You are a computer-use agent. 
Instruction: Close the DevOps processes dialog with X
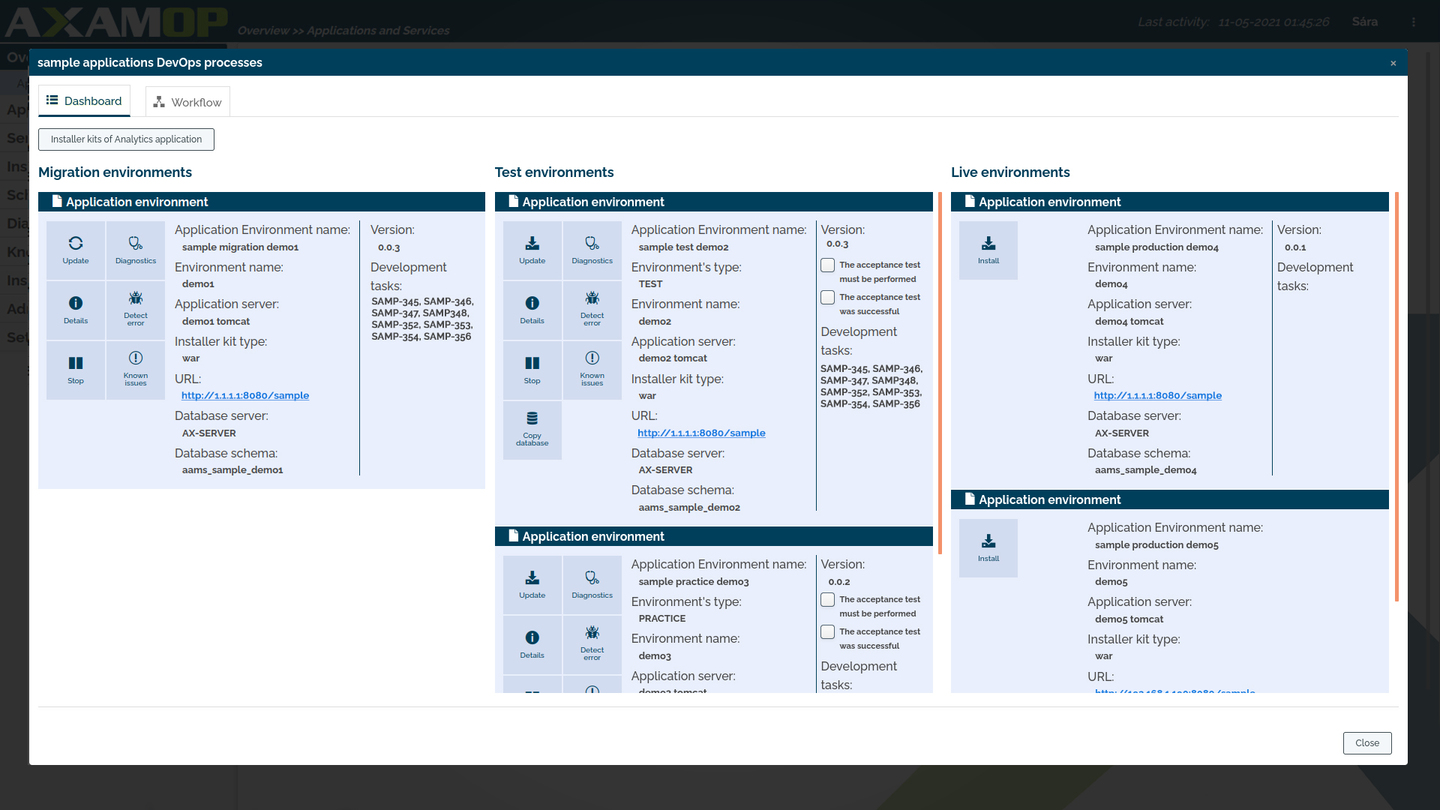coord(1393,63)
